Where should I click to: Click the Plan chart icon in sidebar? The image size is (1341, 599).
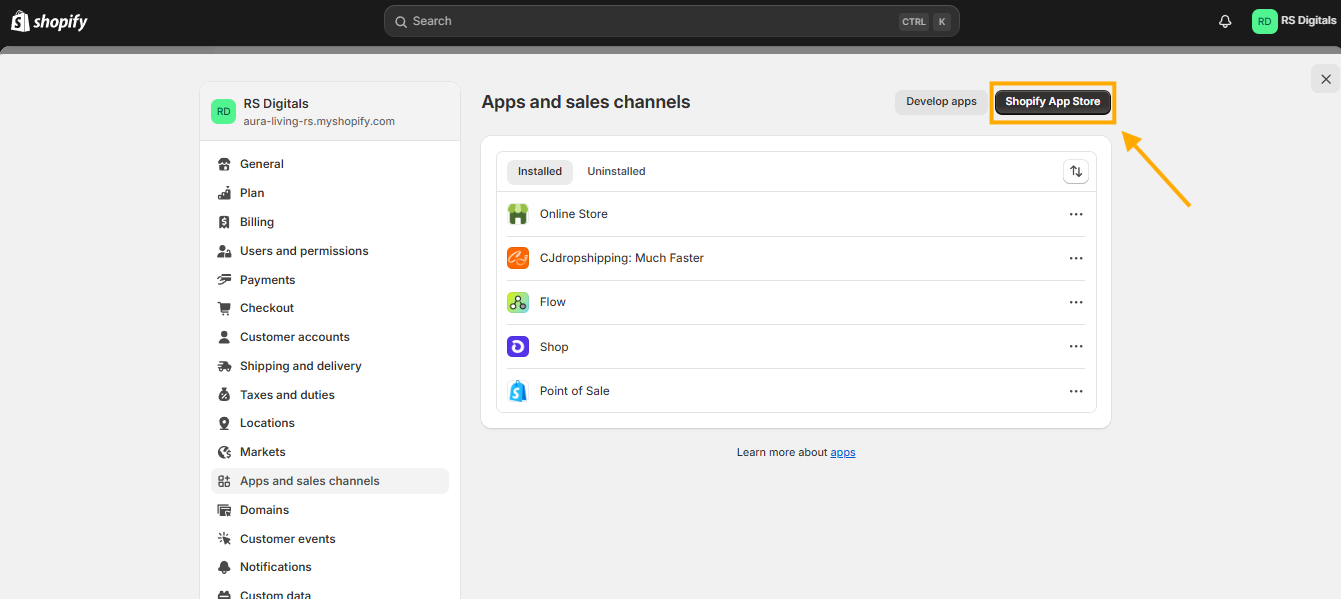pyautogui.click(x=224, y=193)
